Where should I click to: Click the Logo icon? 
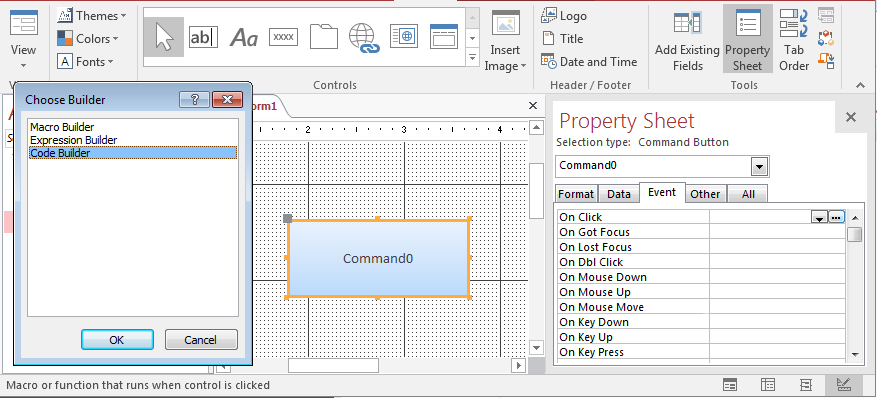[x=549, y=16]
